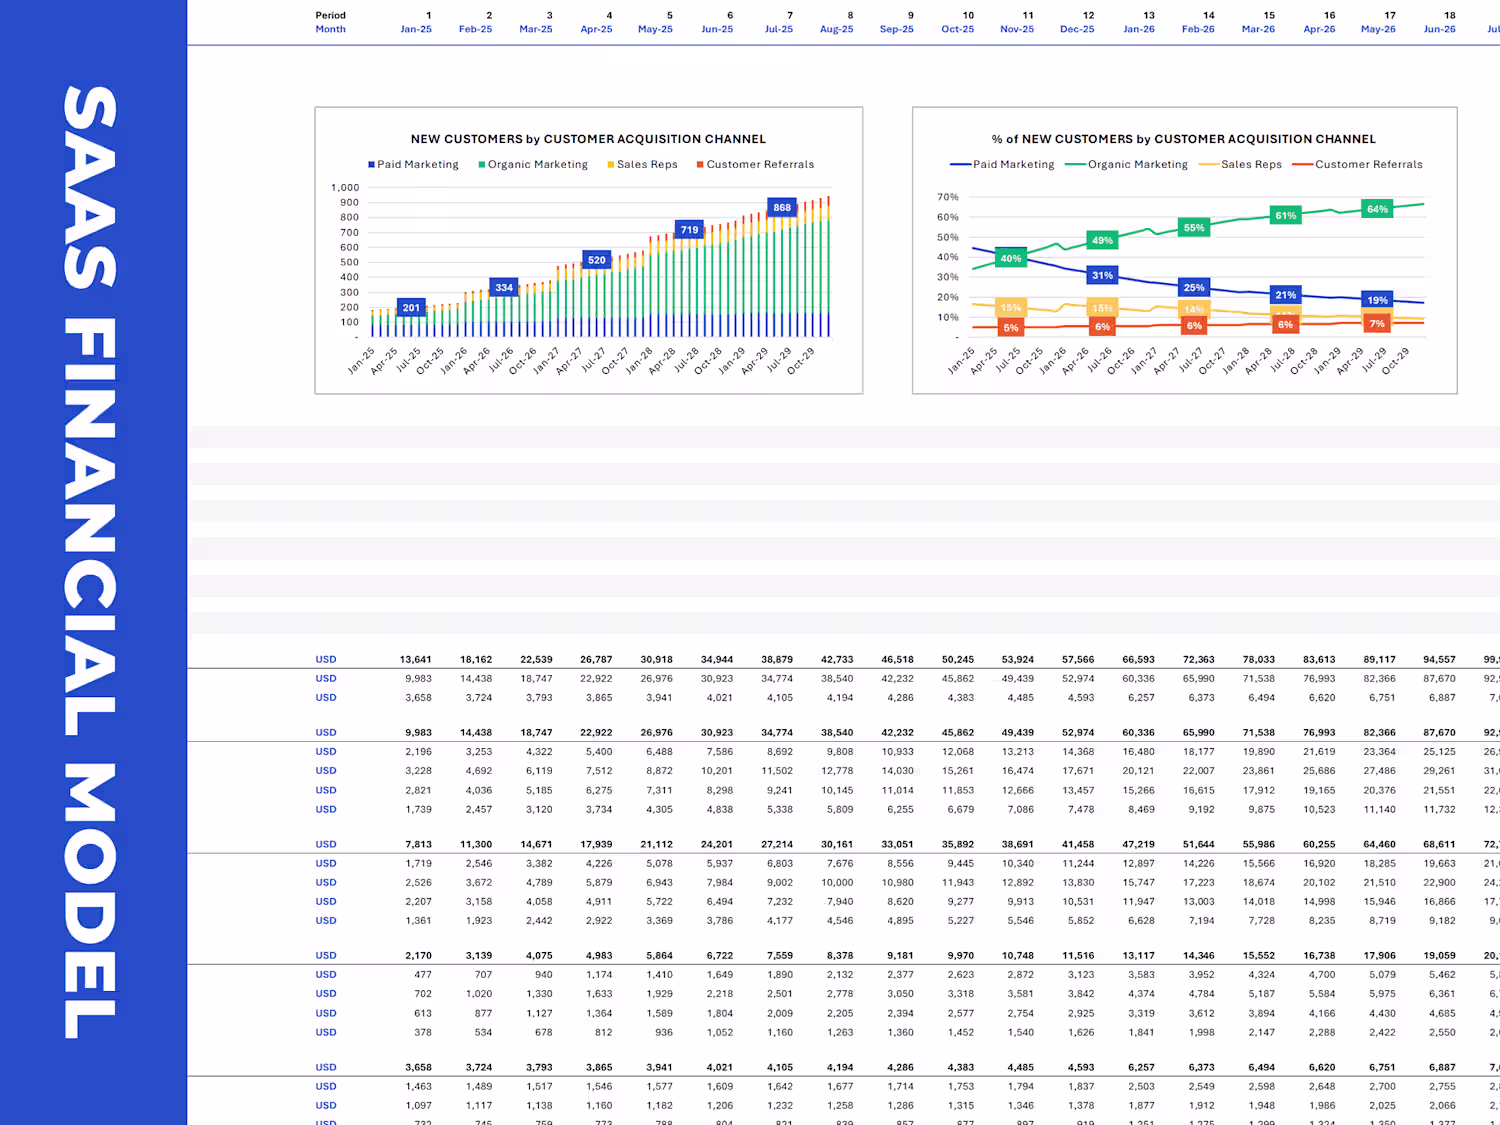The height and width of the screenshot is (1125, 1500).
Task: Select the cell with value 94,557
Action: pos(1440,660)
